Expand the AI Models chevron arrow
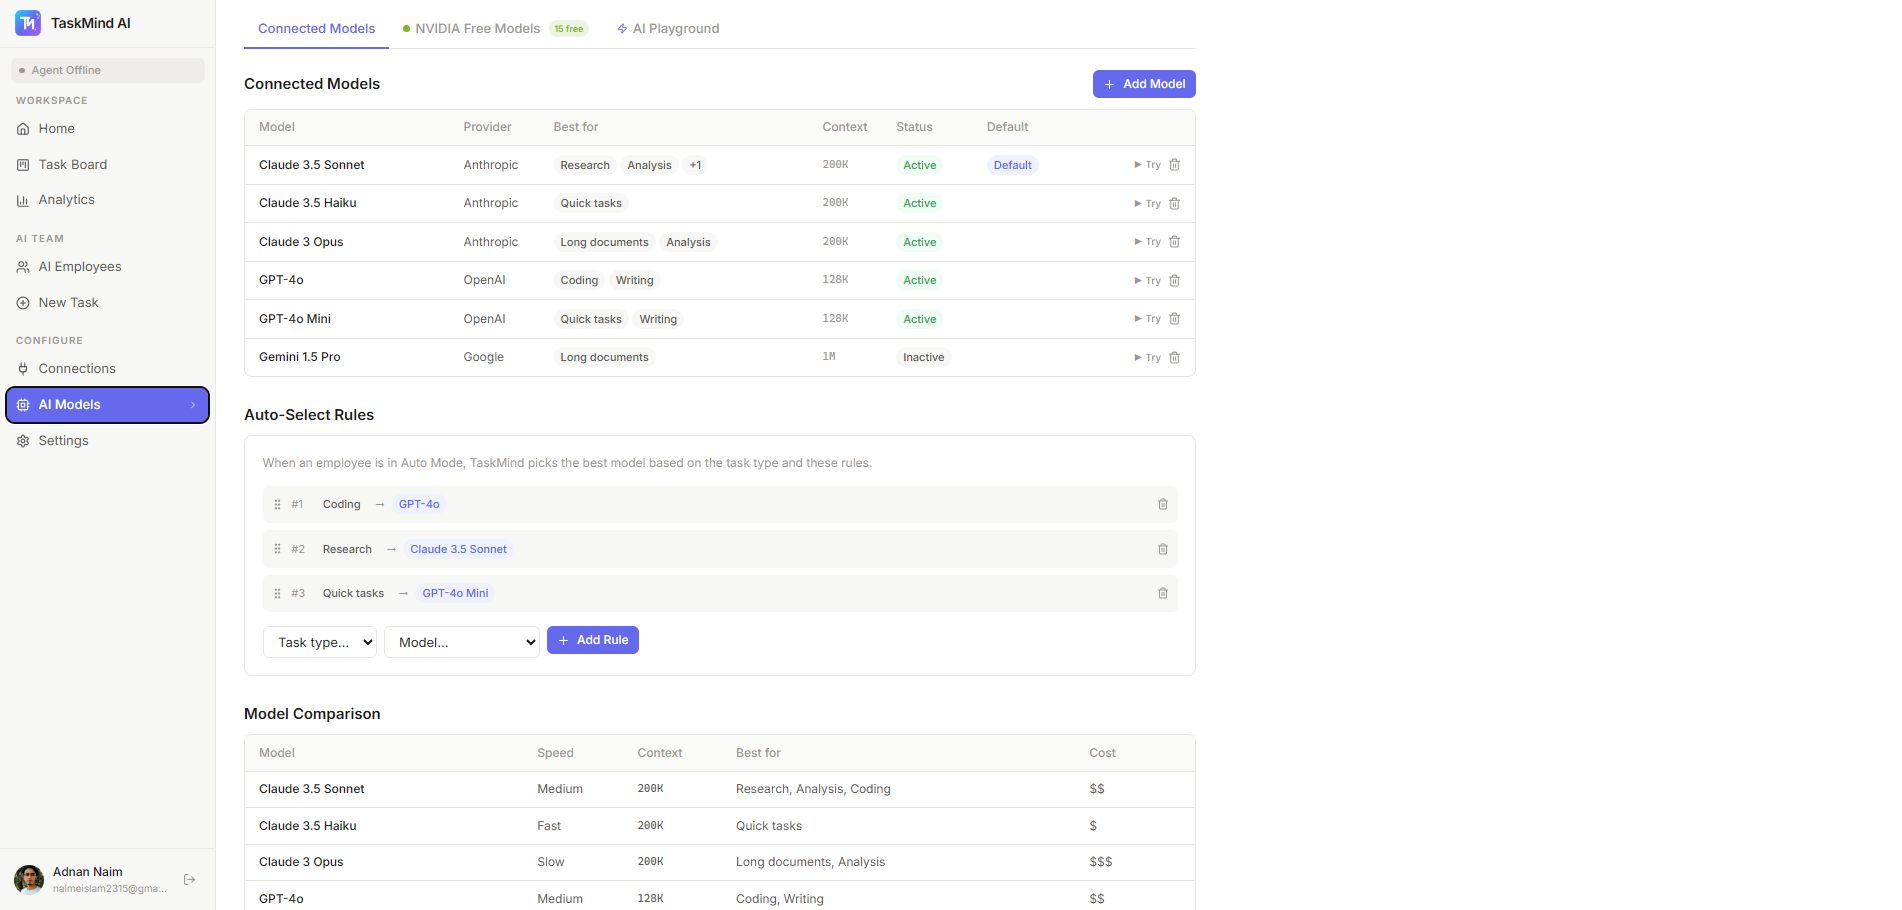 pyautogui.click(x=193, y=405)
